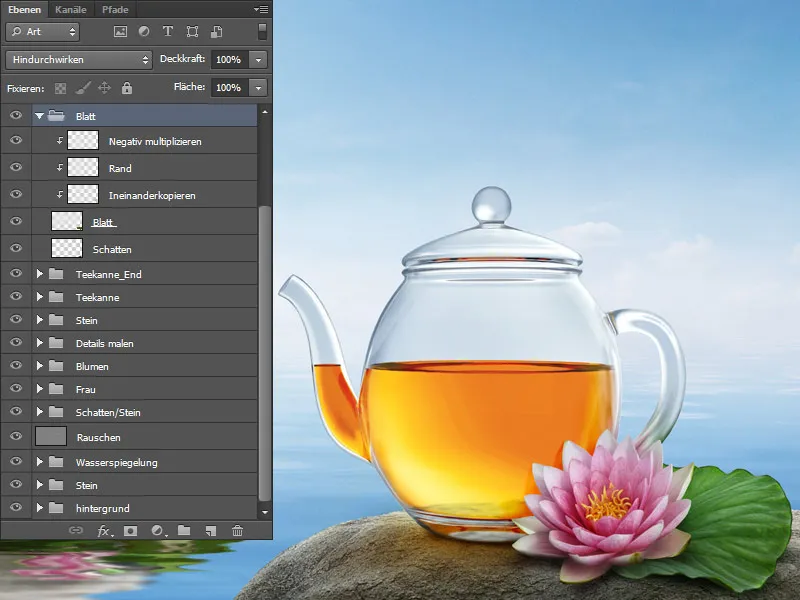Image resolution: width=800 pixels, height=600 pixels.
Task: Click the Deckkraft 100% value field
Action: (x=230, y=60)
